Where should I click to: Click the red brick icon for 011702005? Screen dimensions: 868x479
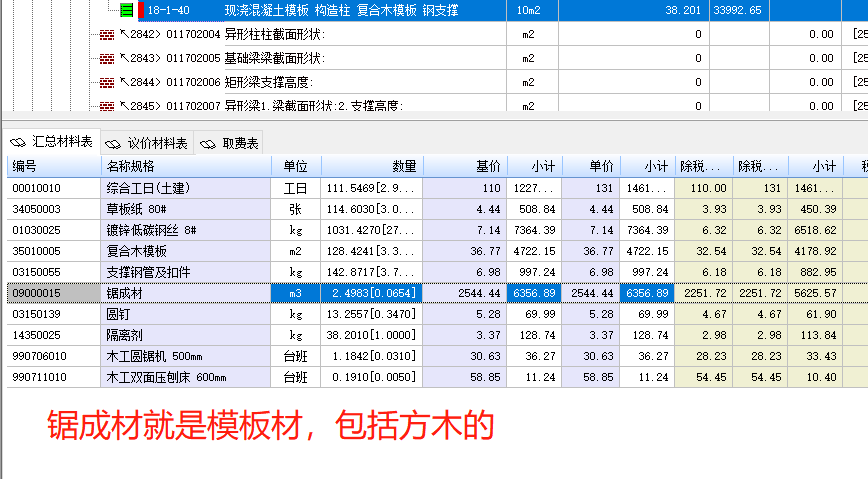point(107,59)
